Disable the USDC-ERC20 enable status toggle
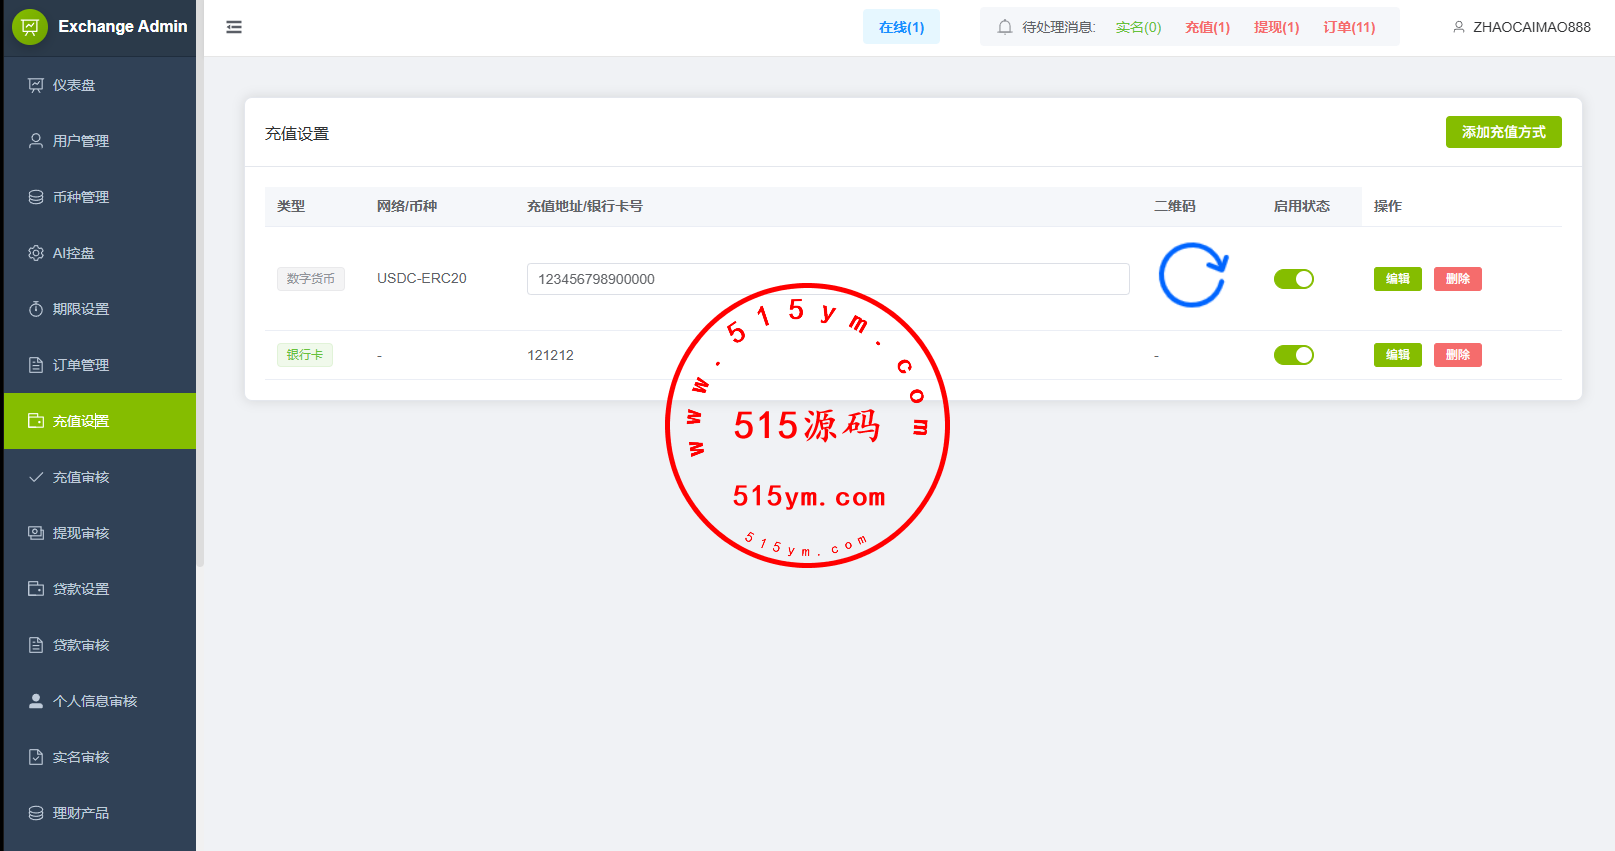1615x851 pixels. (1293, 279)
